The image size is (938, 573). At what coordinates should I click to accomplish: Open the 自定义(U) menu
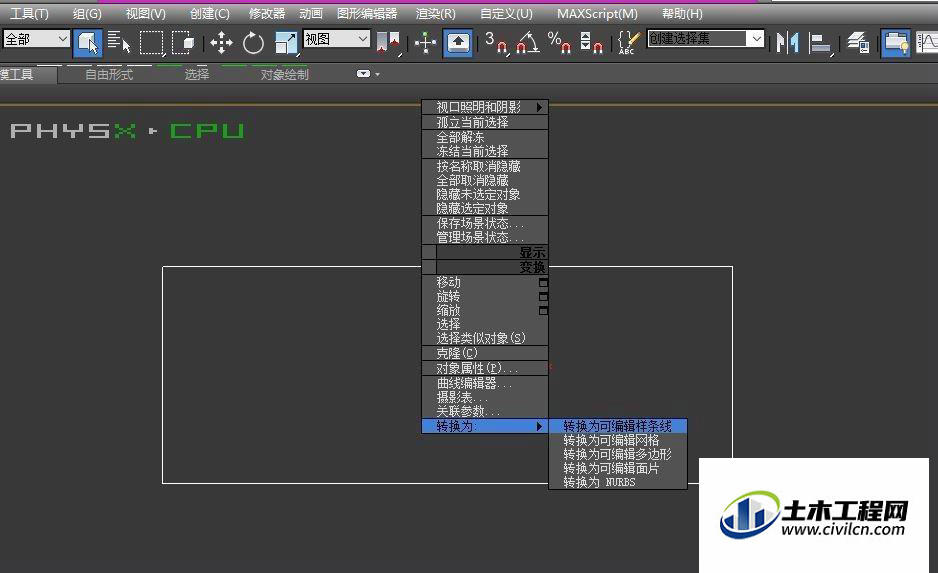(506, 13)
